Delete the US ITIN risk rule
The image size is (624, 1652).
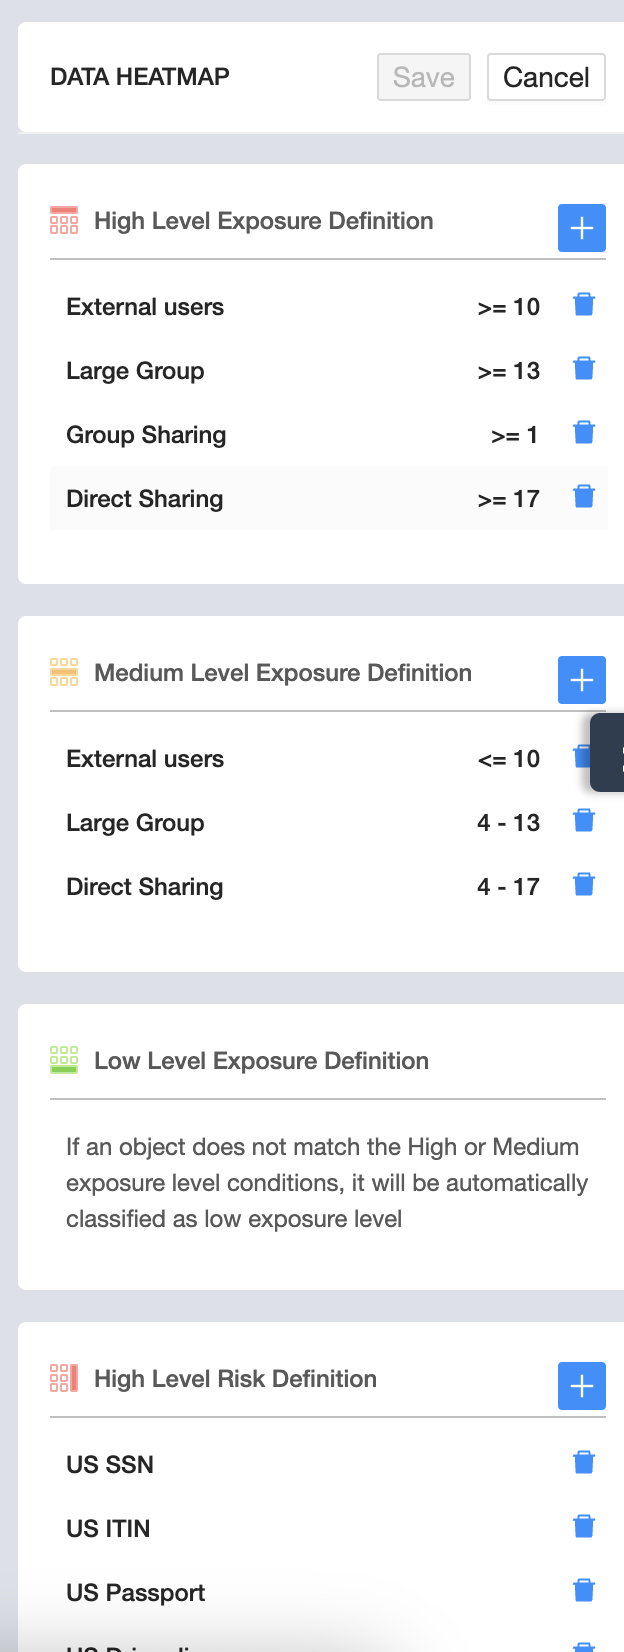[584, 1527]
